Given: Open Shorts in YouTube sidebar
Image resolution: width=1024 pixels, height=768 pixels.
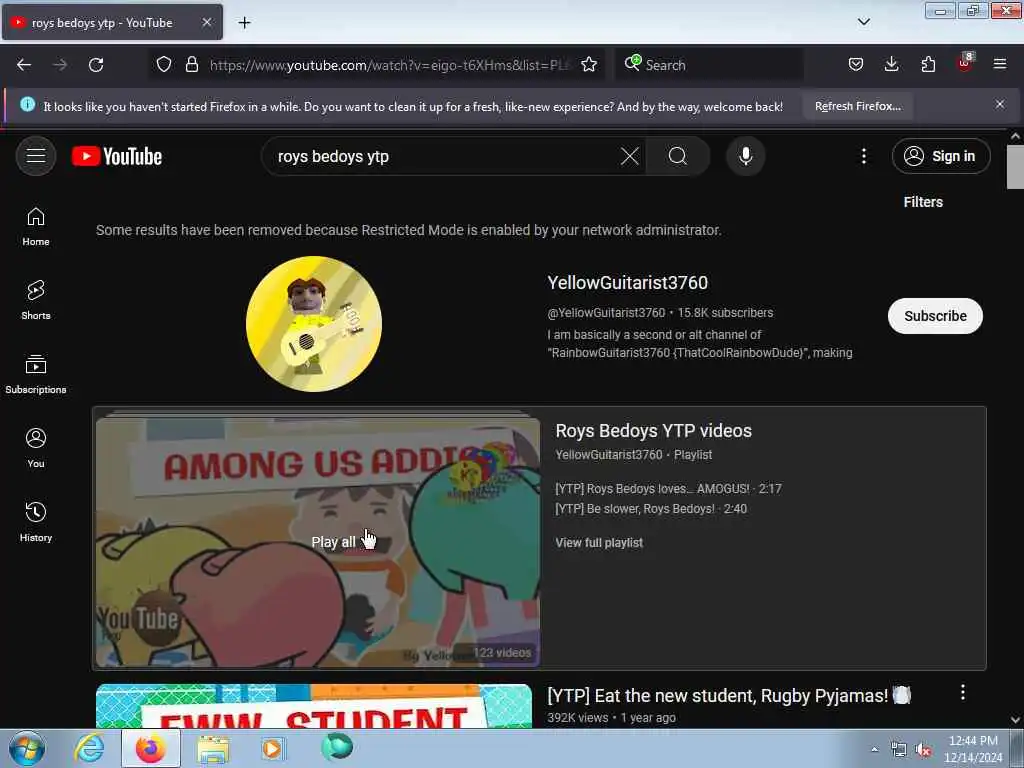Looking at the screenshot, I should click(36, 300).
